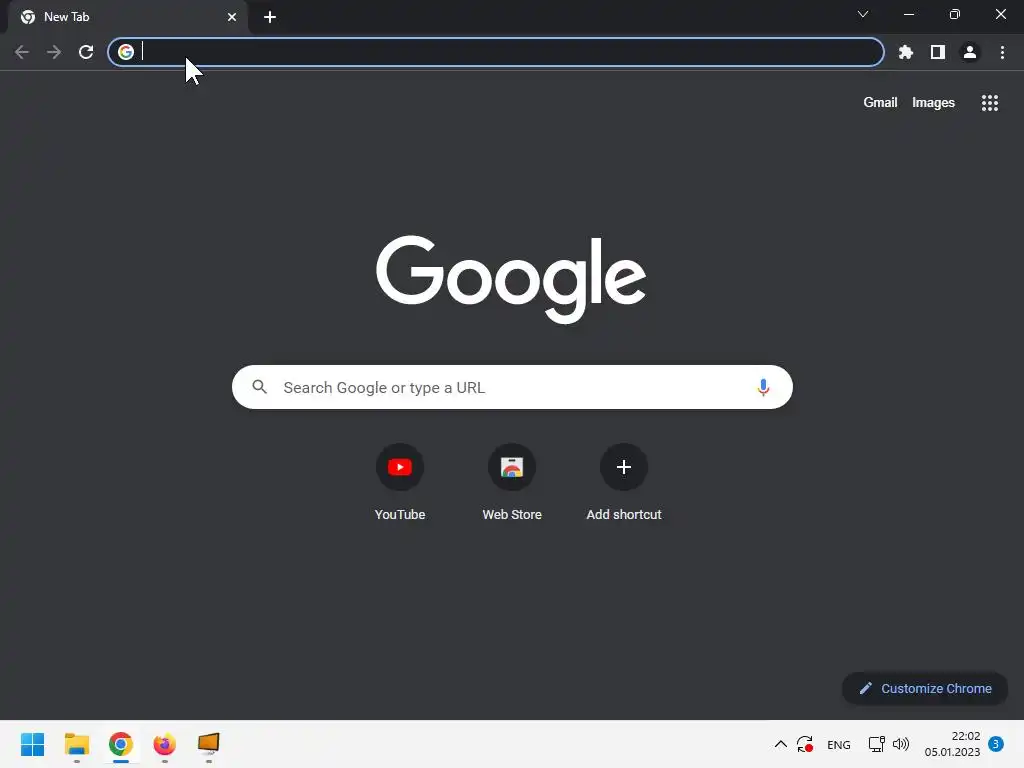
Task: Start voice search microphone icon
Action: click(763, 387)
